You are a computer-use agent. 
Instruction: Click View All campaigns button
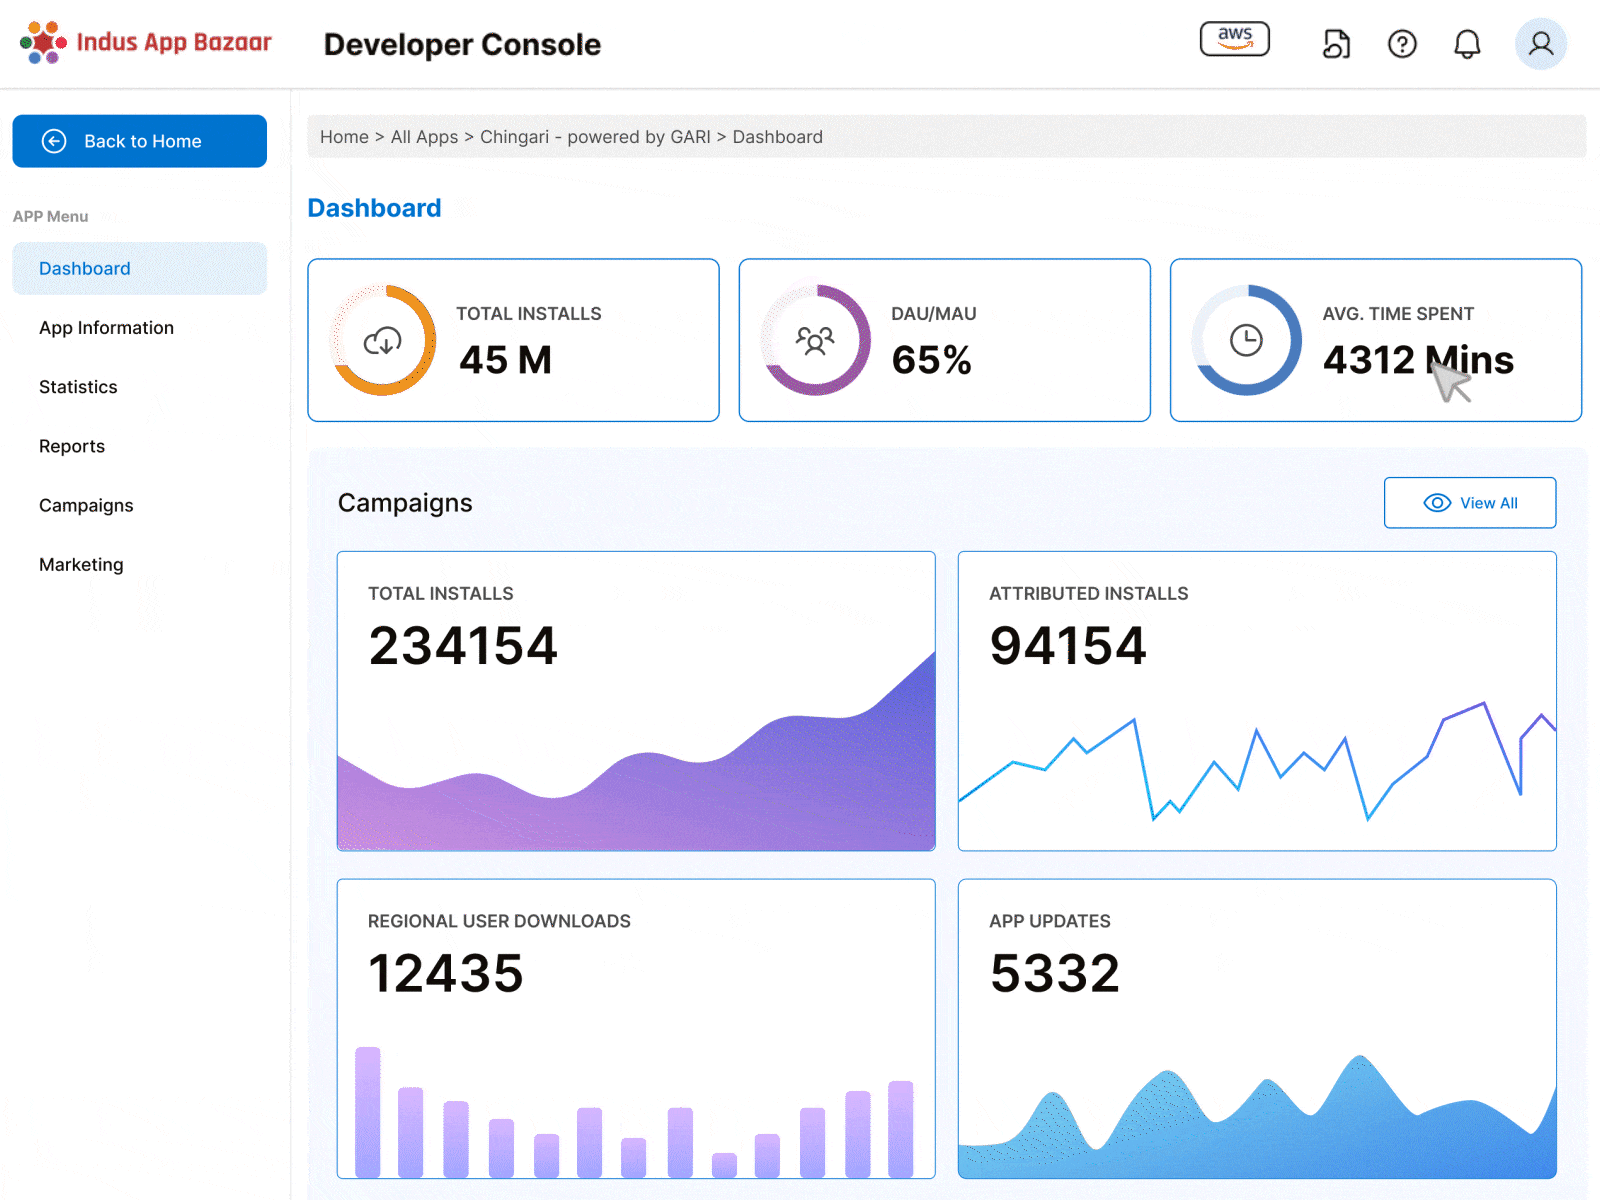[x=1469, y=503]
